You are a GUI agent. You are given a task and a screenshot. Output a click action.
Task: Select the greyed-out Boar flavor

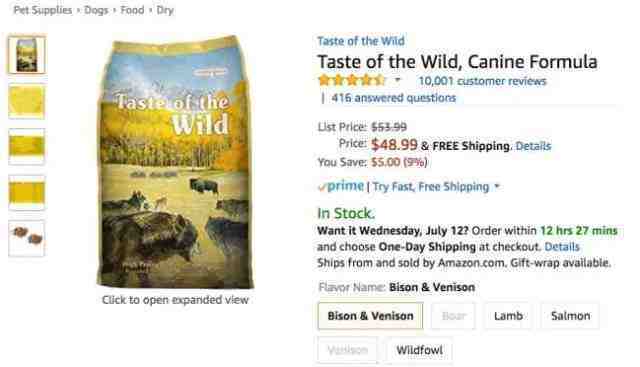pos(453,316)
